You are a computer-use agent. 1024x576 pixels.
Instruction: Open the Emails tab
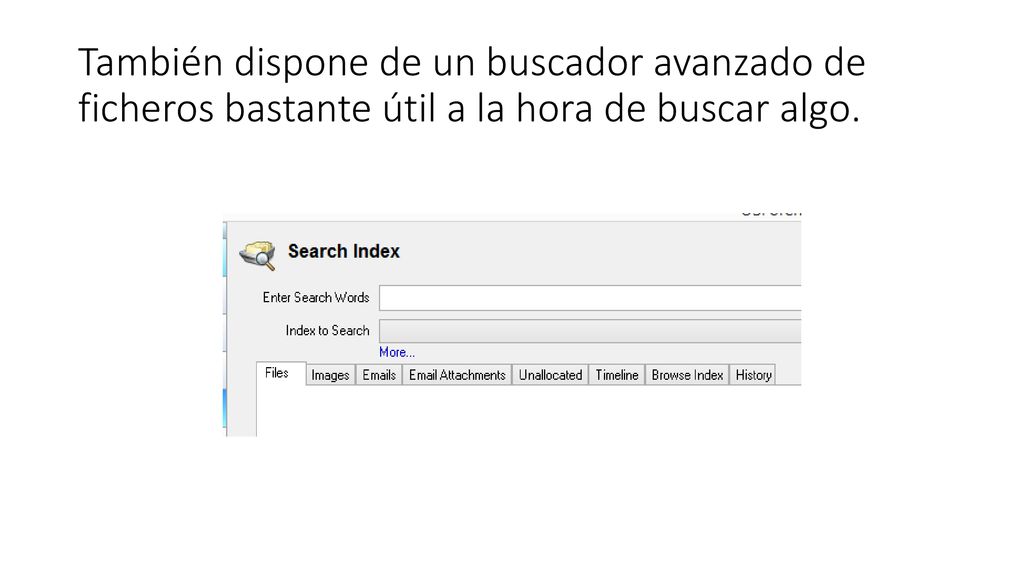(x=379, y=375)
